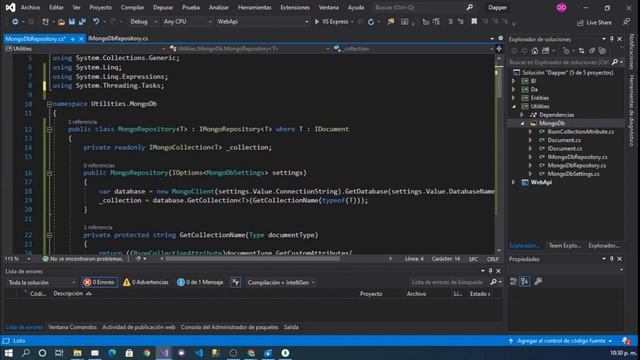This screenshot has width=640, height=360.
Task: Click Properties panel wrench icon
Action: click(x=538, y=281)
